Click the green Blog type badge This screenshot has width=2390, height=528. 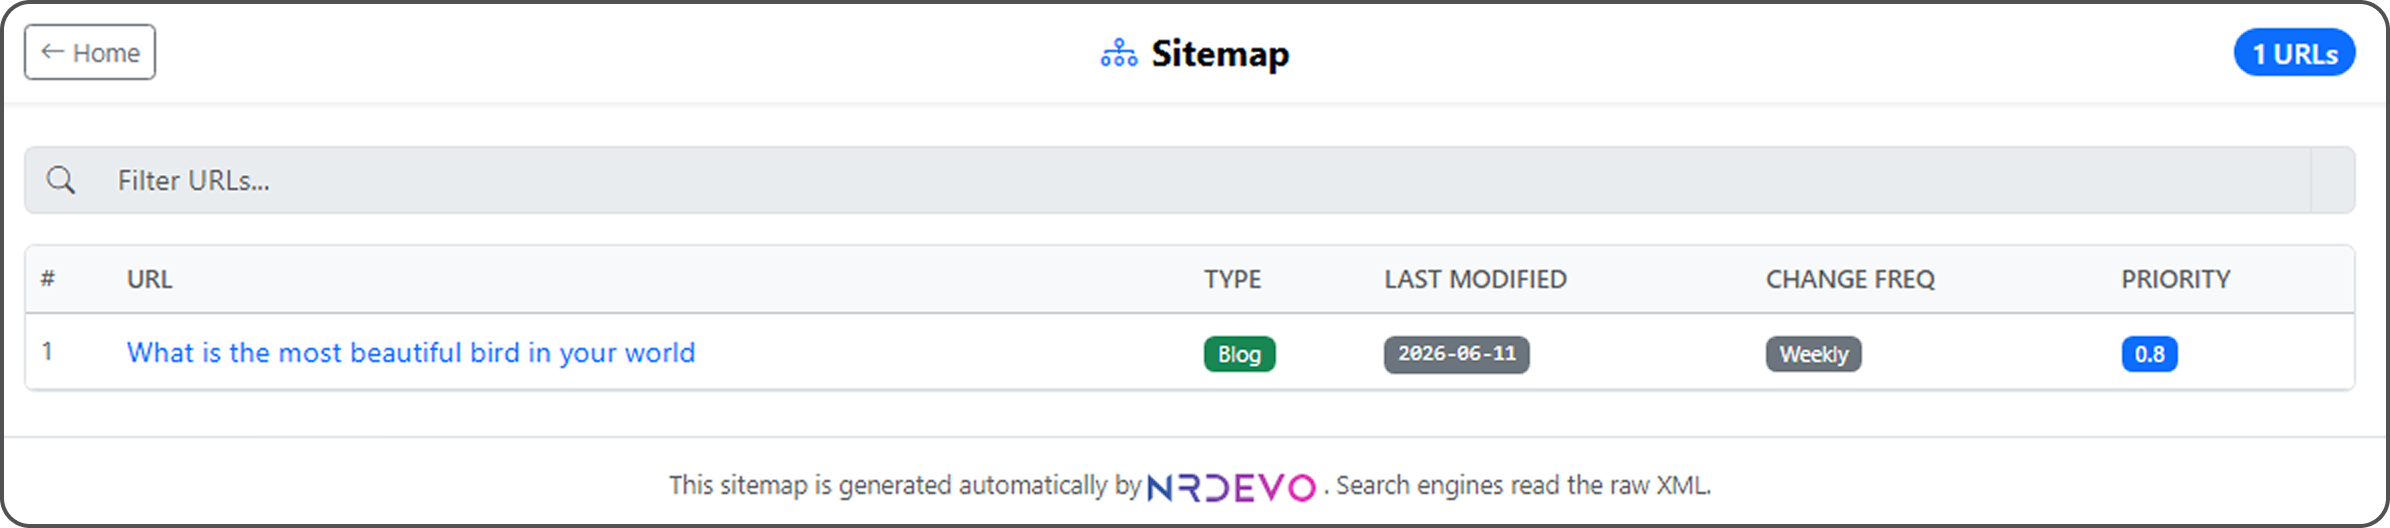pos(1239,354)
